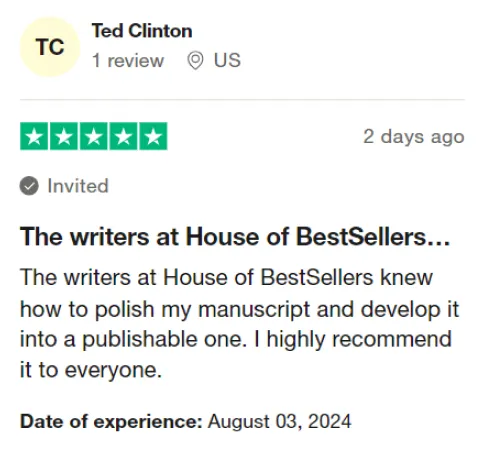Click the fifth green star

(153, 136)
